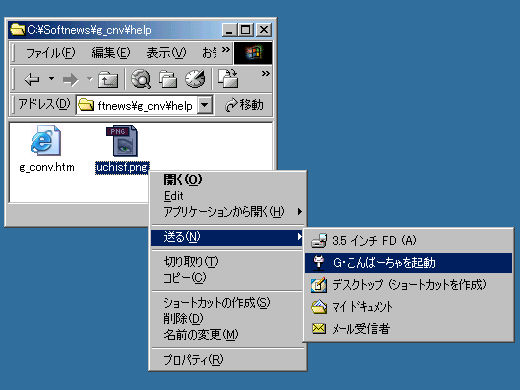Select the uchisf.png file icon
Image resolution: width=520 pixels, height=390 pixels.
[122, 141]
